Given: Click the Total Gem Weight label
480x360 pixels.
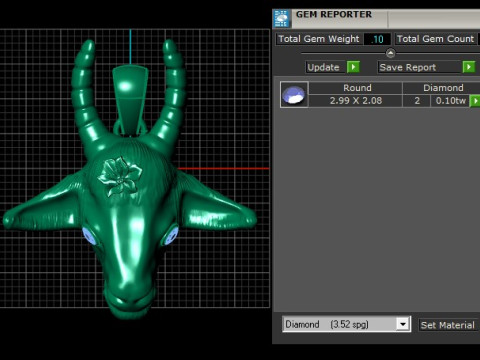Looking at the screenshot, I should (x=319, y=39).
